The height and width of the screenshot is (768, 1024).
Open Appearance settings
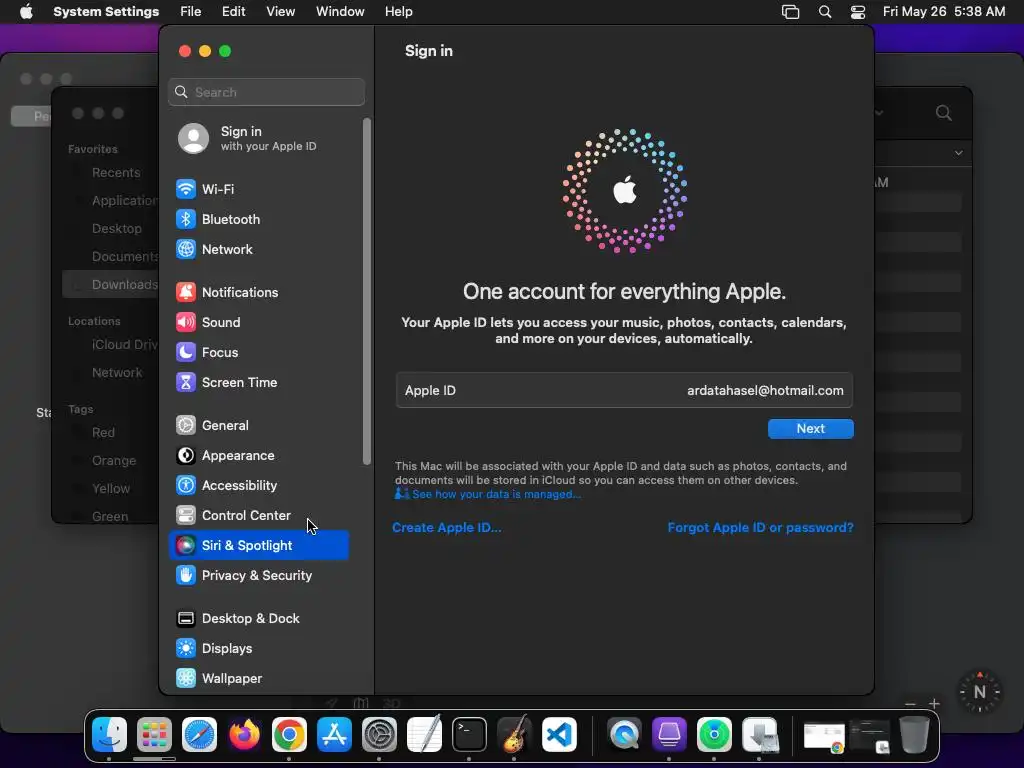coord(259,456)
